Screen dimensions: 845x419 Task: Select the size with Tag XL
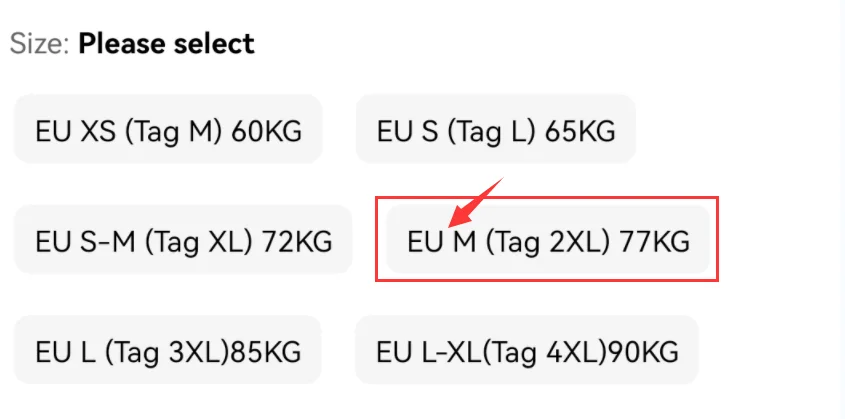[x=183, y=240]
